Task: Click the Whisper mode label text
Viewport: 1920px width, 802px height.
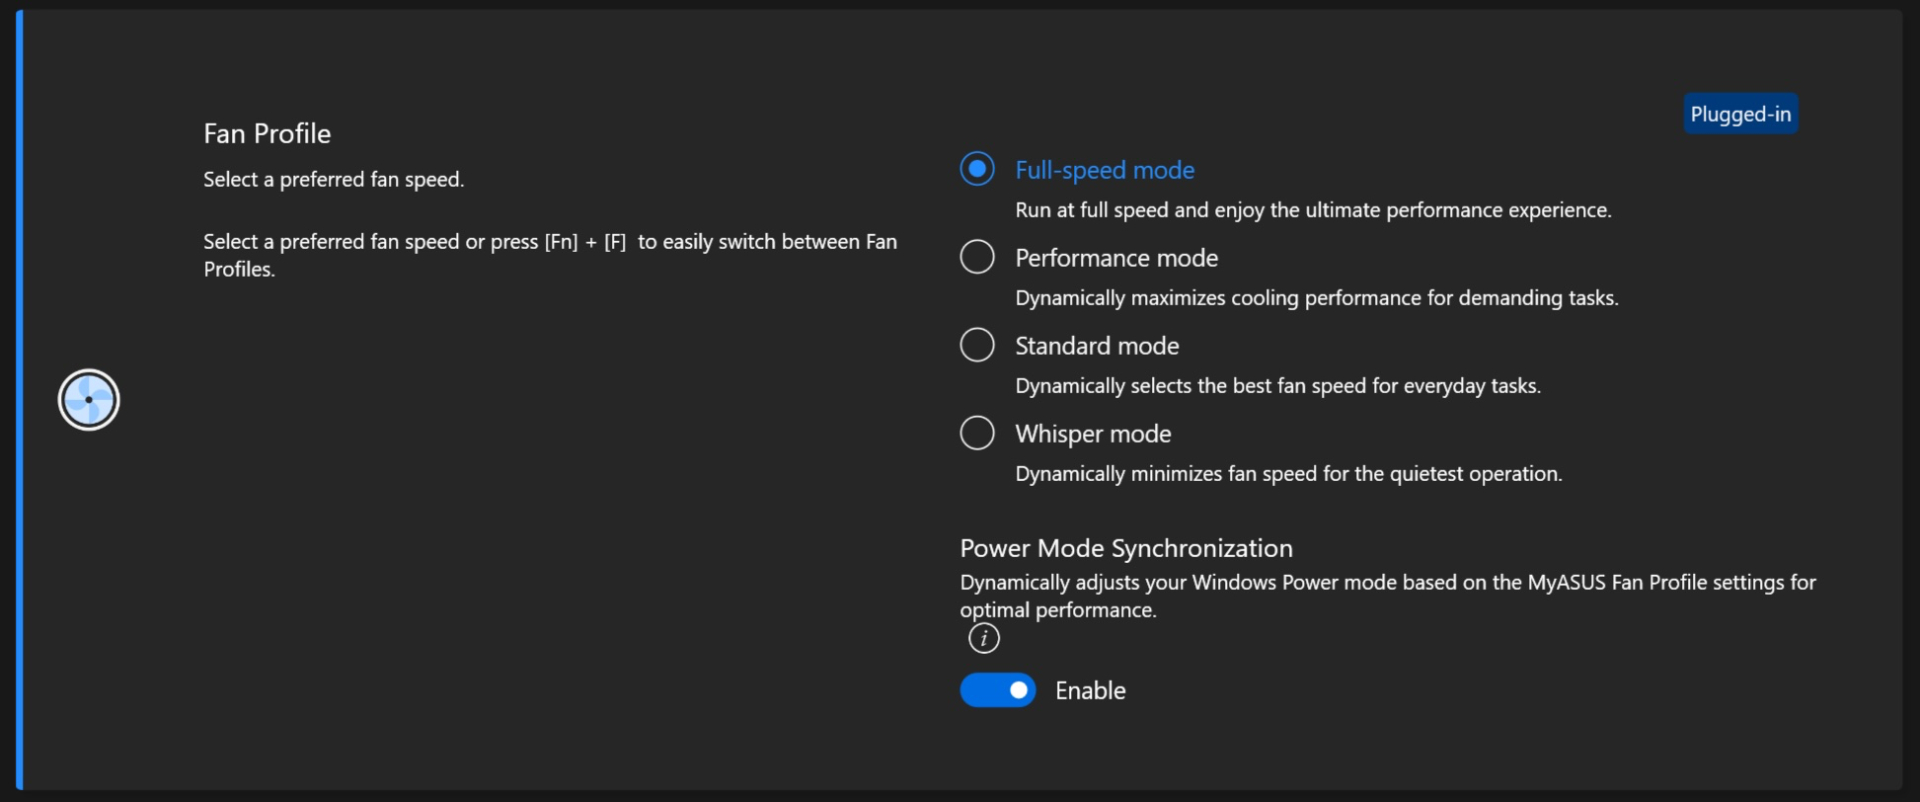Action: pyautogui.click(x=1093, y=434)
